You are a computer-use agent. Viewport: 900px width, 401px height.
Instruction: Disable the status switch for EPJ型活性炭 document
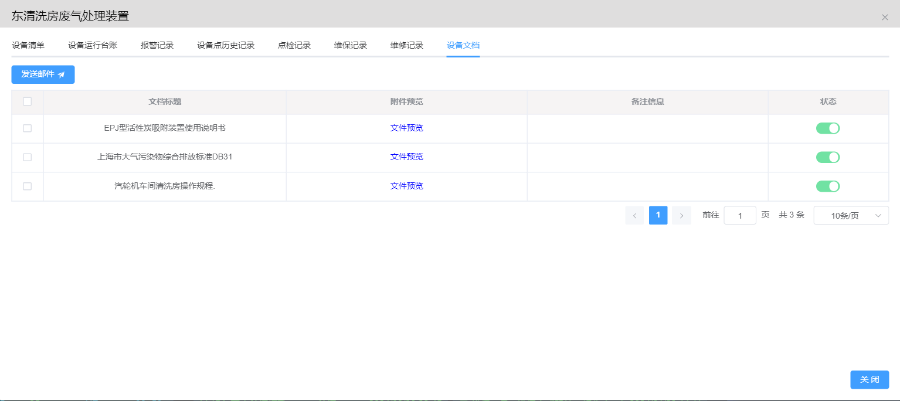tap(827, 128)
